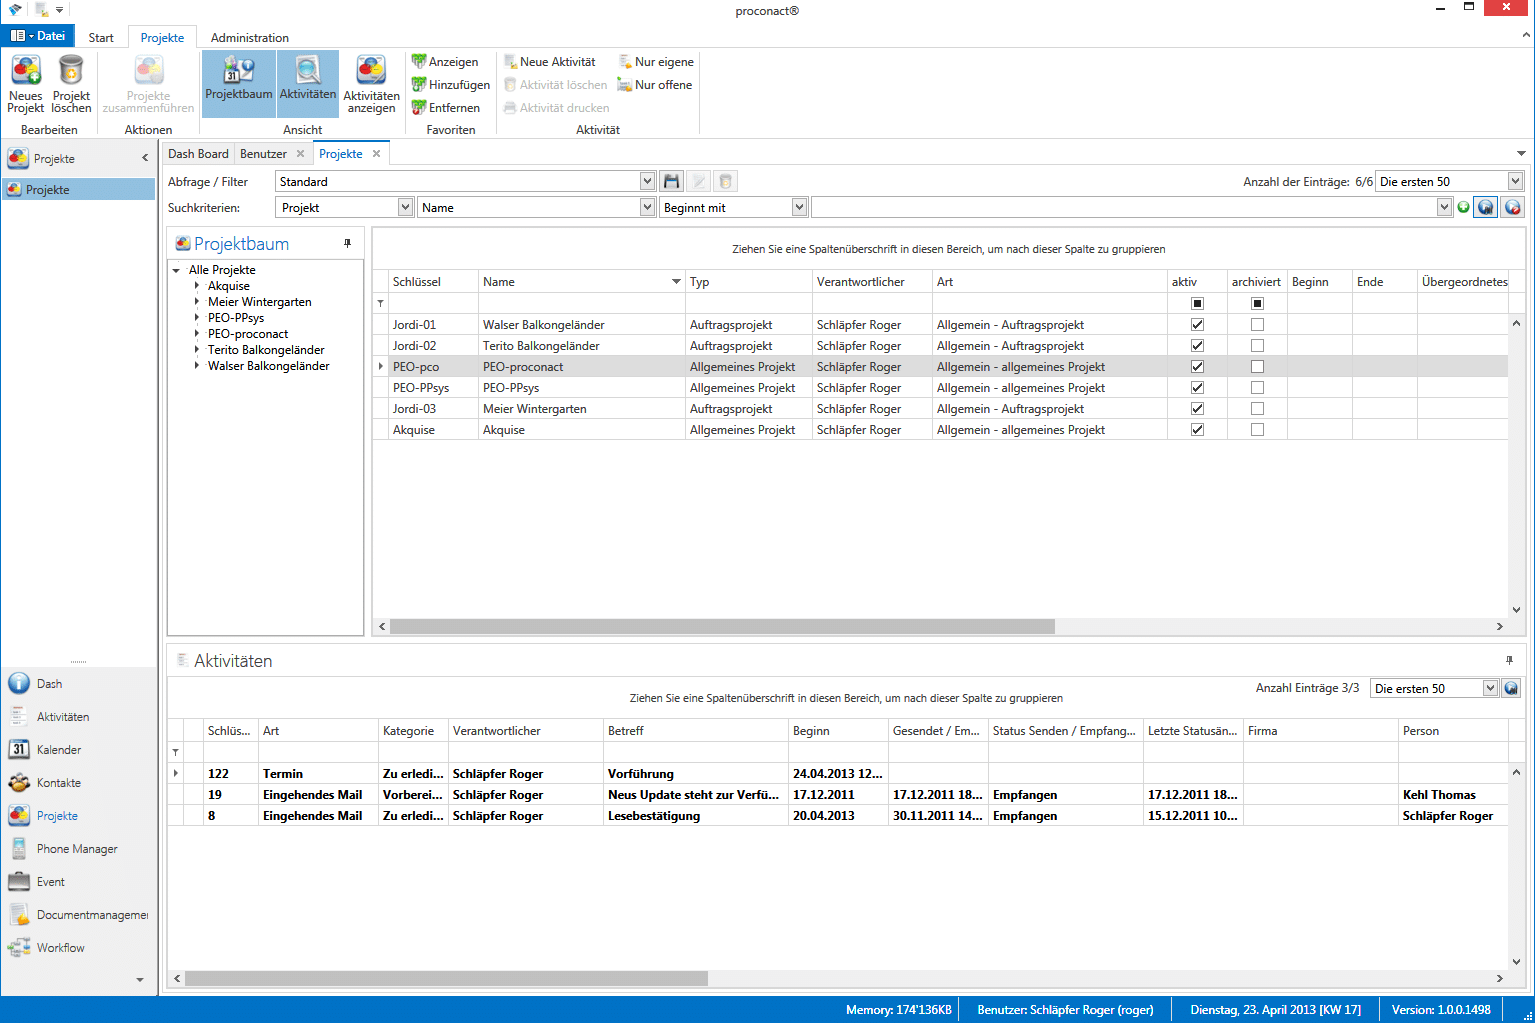Click Aktivitäten anzeigen ribbon icon
Viewport: 1535px width, 1023px height.
pyautogui.click(x=372, y=84)
